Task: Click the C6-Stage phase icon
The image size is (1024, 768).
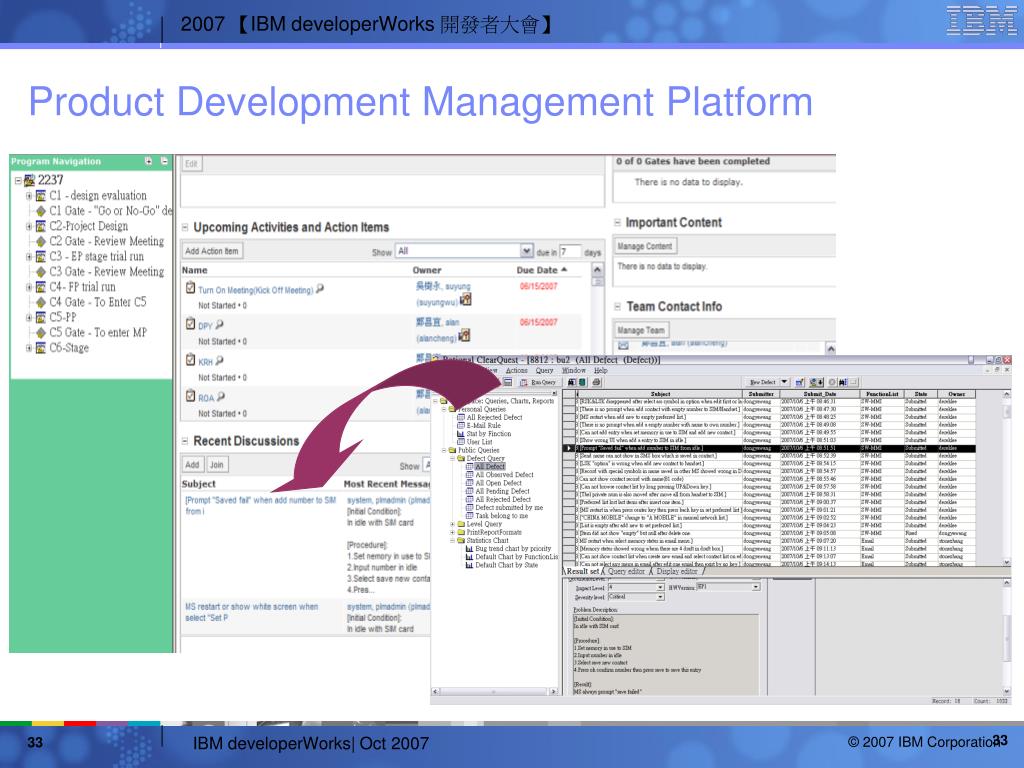Action: coord(41,347)
